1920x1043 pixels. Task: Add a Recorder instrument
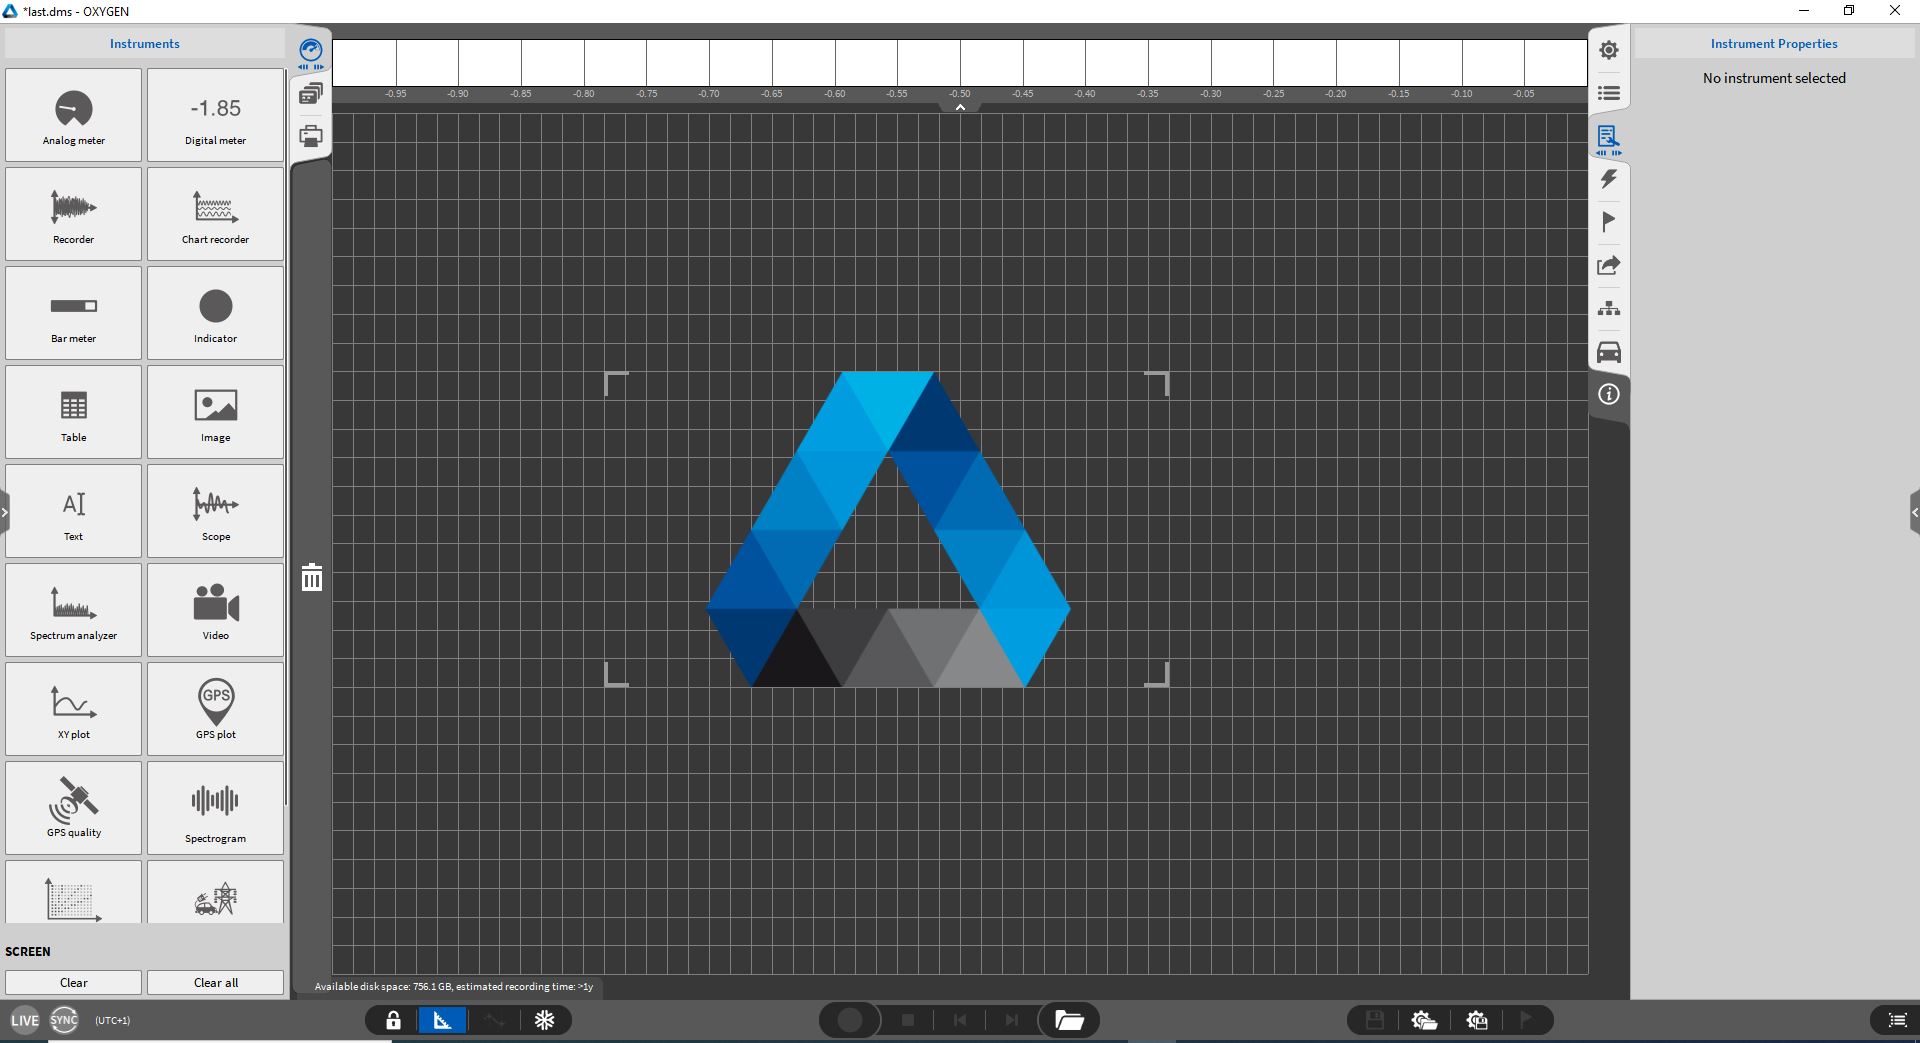click(x=74, y=214)
